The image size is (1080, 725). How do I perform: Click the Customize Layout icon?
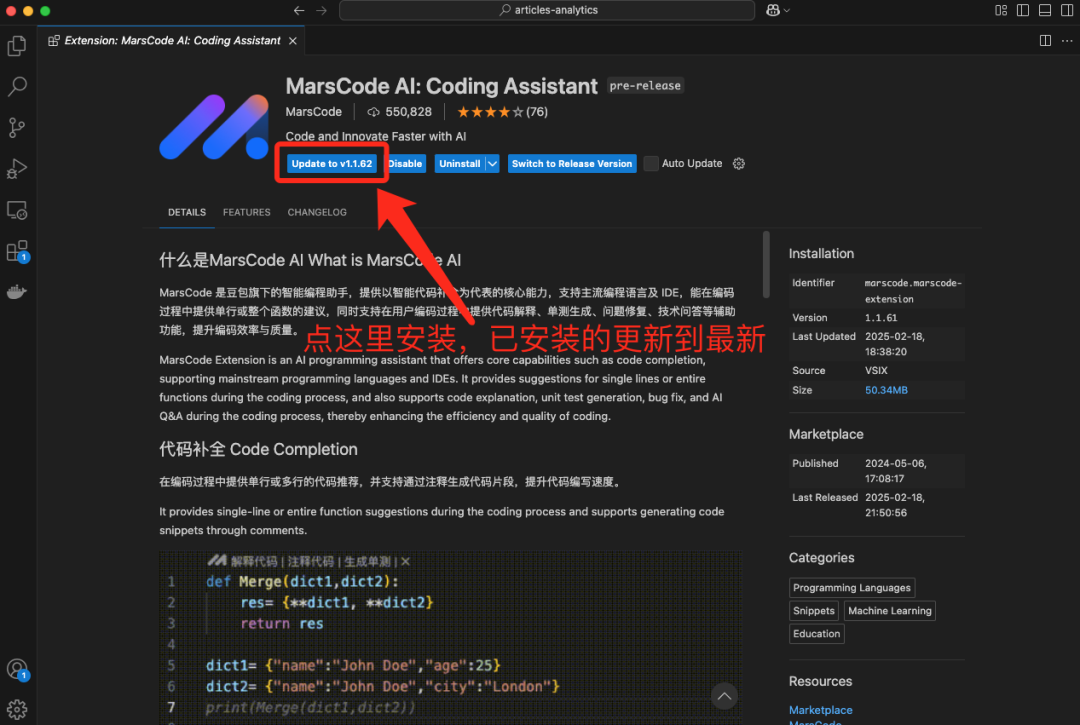pos(1001,10)
